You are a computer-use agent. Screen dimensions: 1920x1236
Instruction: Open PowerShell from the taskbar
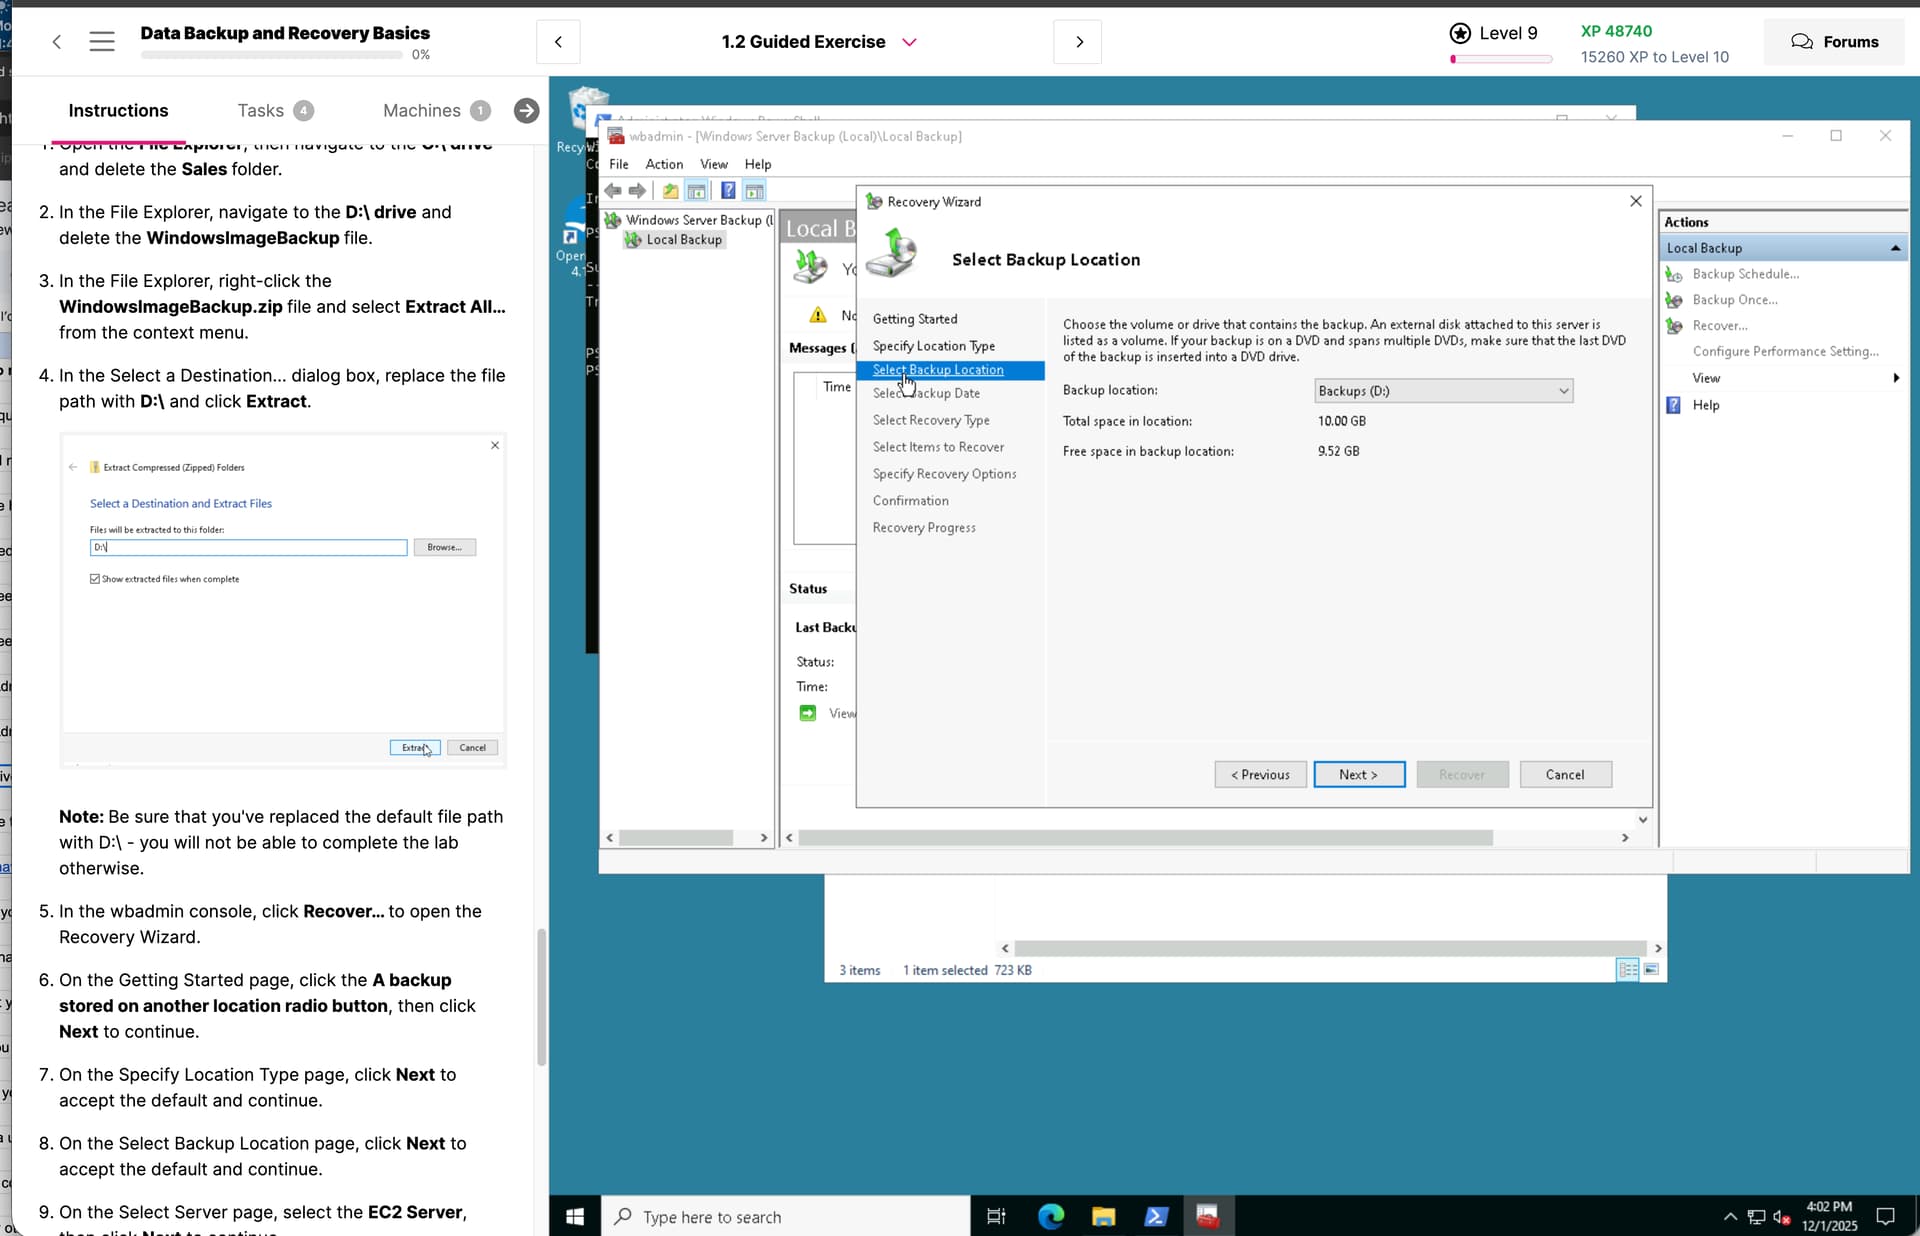point(1155,1216)
